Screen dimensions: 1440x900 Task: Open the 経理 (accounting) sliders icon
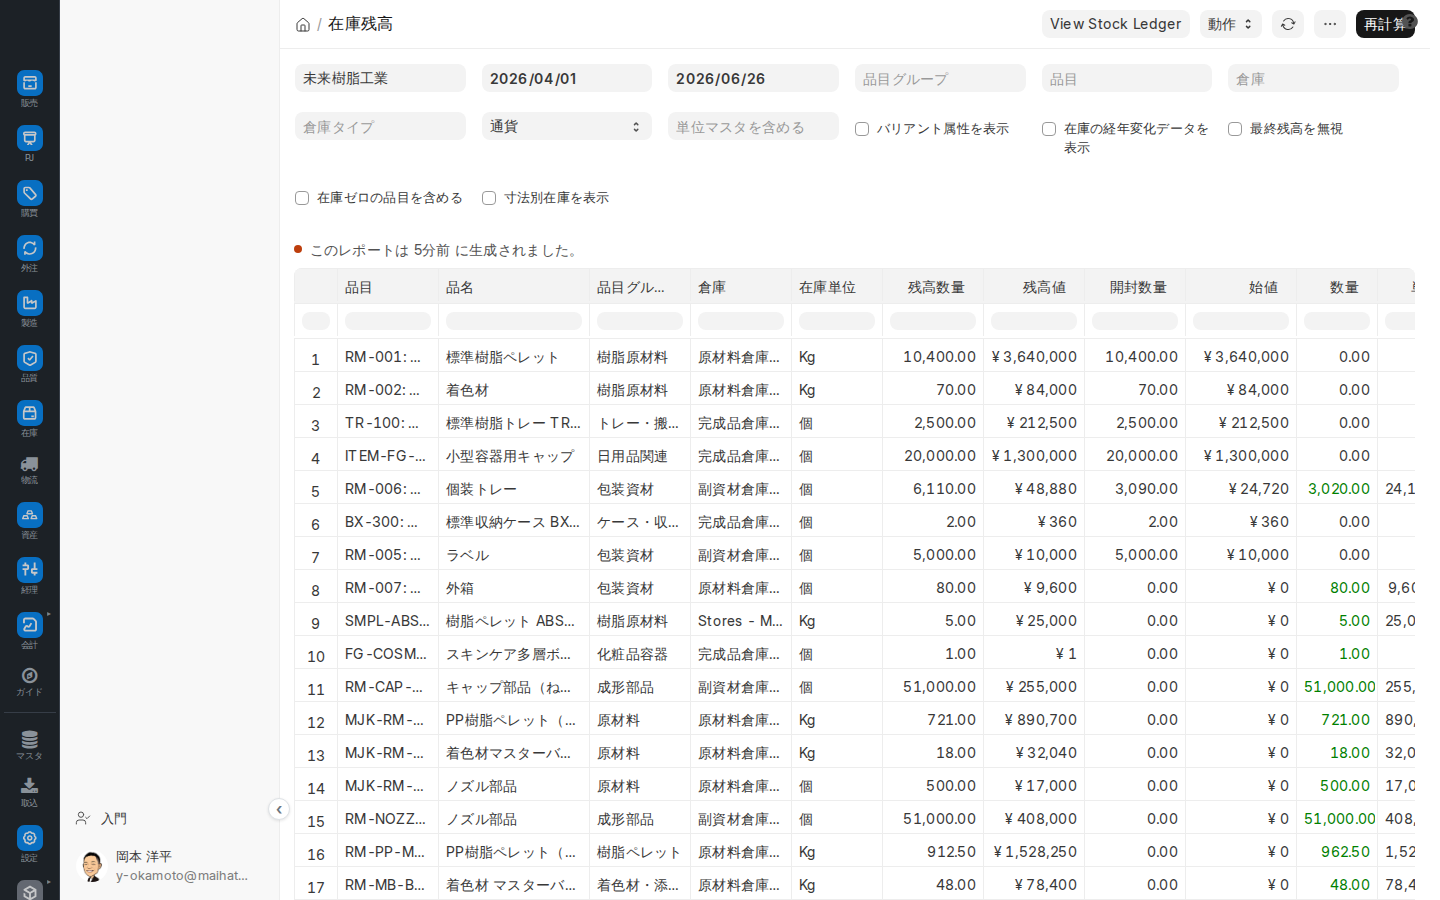[30, 569]
